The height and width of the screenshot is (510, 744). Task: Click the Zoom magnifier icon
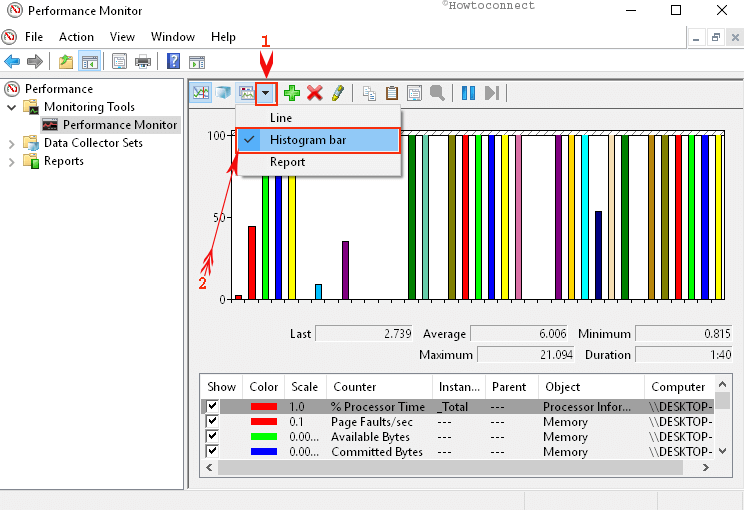click(x=437, y=93)
